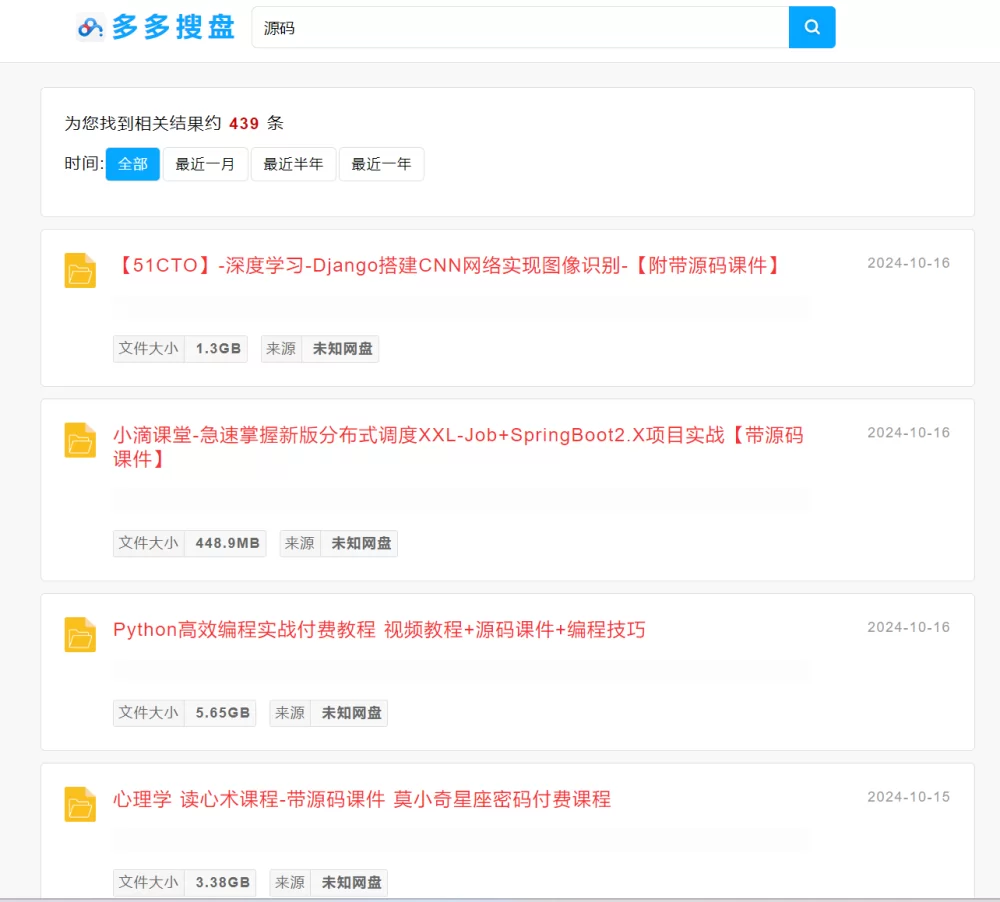Enable the 最近一月 time filter
Screen dimensions: 1000x902
click(205, 164)
